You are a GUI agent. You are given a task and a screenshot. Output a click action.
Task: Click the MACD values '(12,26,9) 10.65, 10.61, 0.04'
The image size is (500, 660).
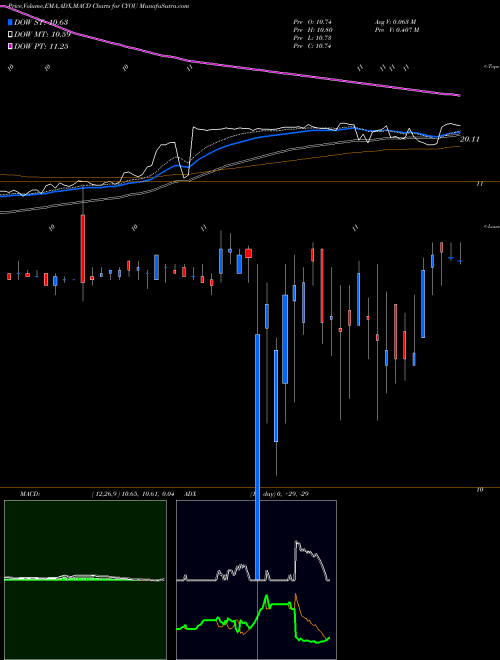coord(133,494)
